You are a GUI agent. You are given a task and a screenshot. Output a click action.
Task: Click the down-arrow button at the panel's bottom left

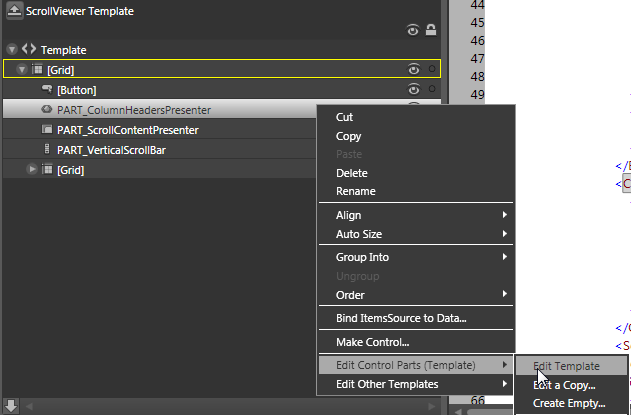[x=11, y=406]
